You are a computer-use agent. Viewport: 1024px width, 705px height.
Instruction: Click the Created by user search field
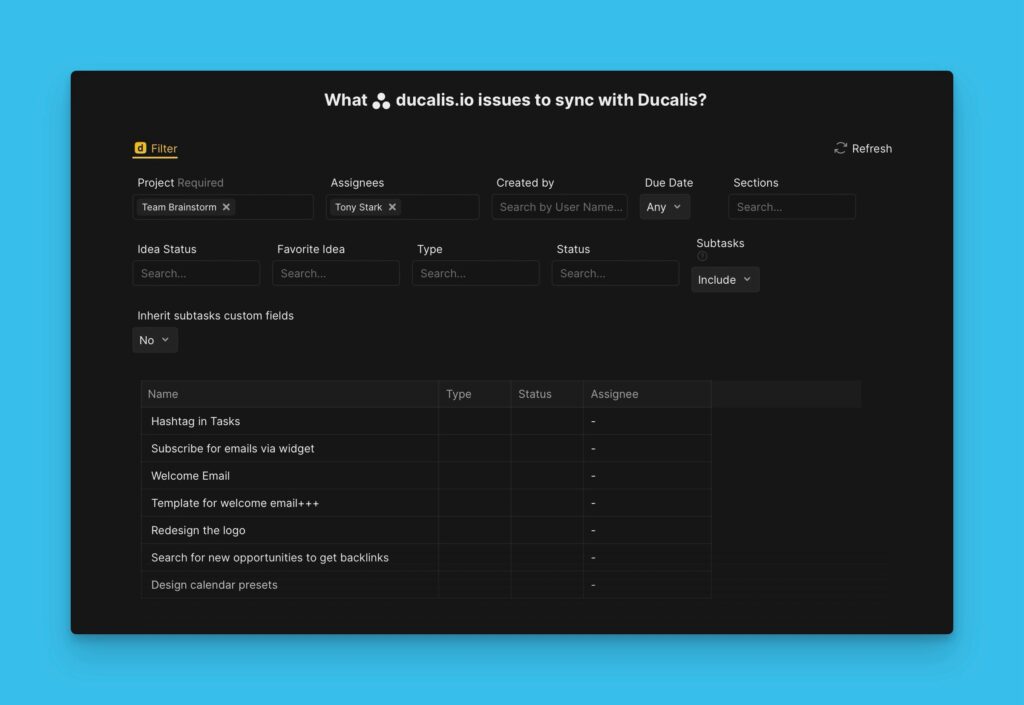[x=560, y=207]
